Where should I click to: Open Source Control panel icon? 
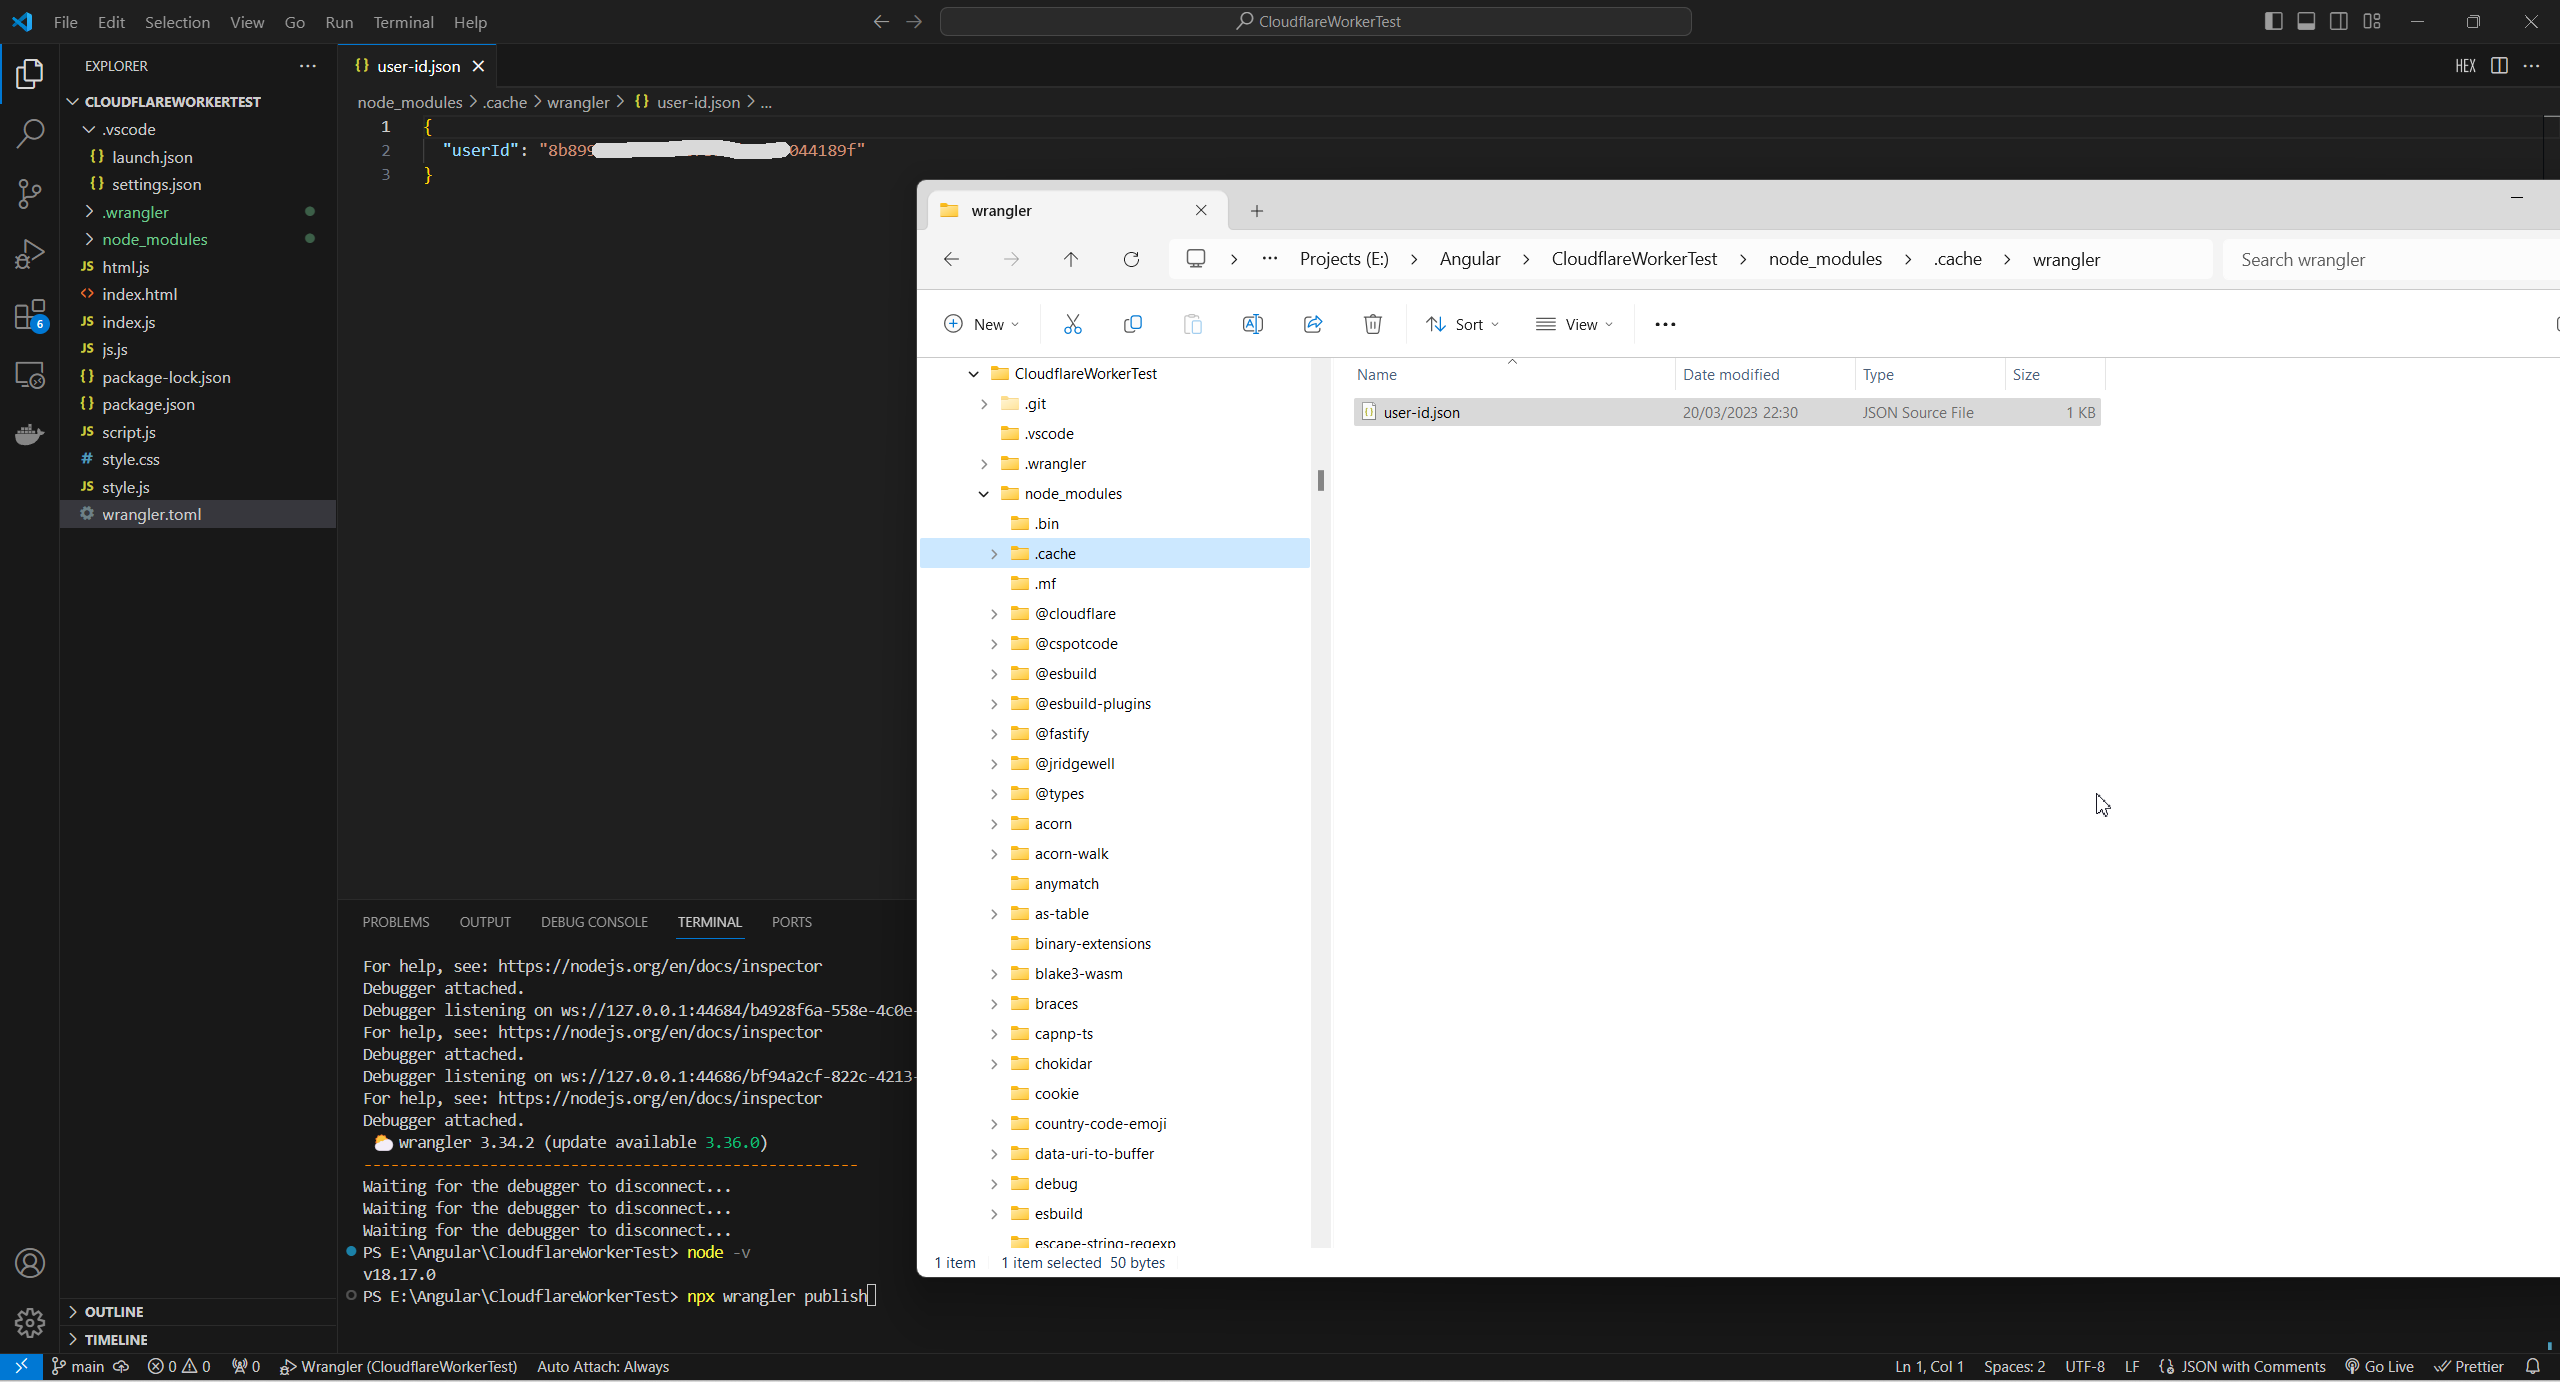[x=30, y=193]
